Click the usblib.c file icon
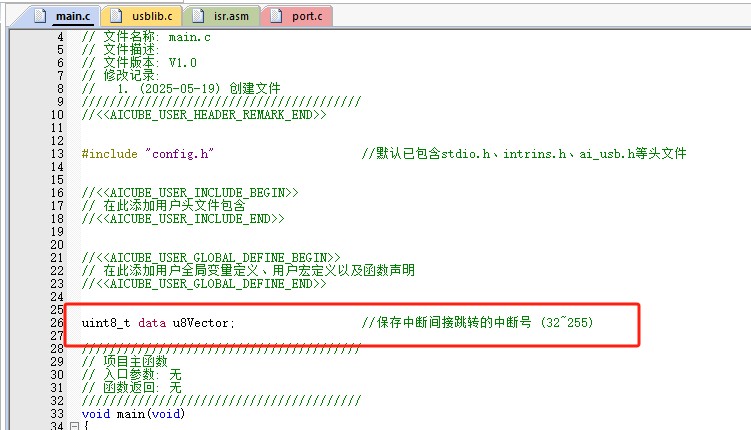Viewport: 751px width, 430px height. [x=114, y=17]
